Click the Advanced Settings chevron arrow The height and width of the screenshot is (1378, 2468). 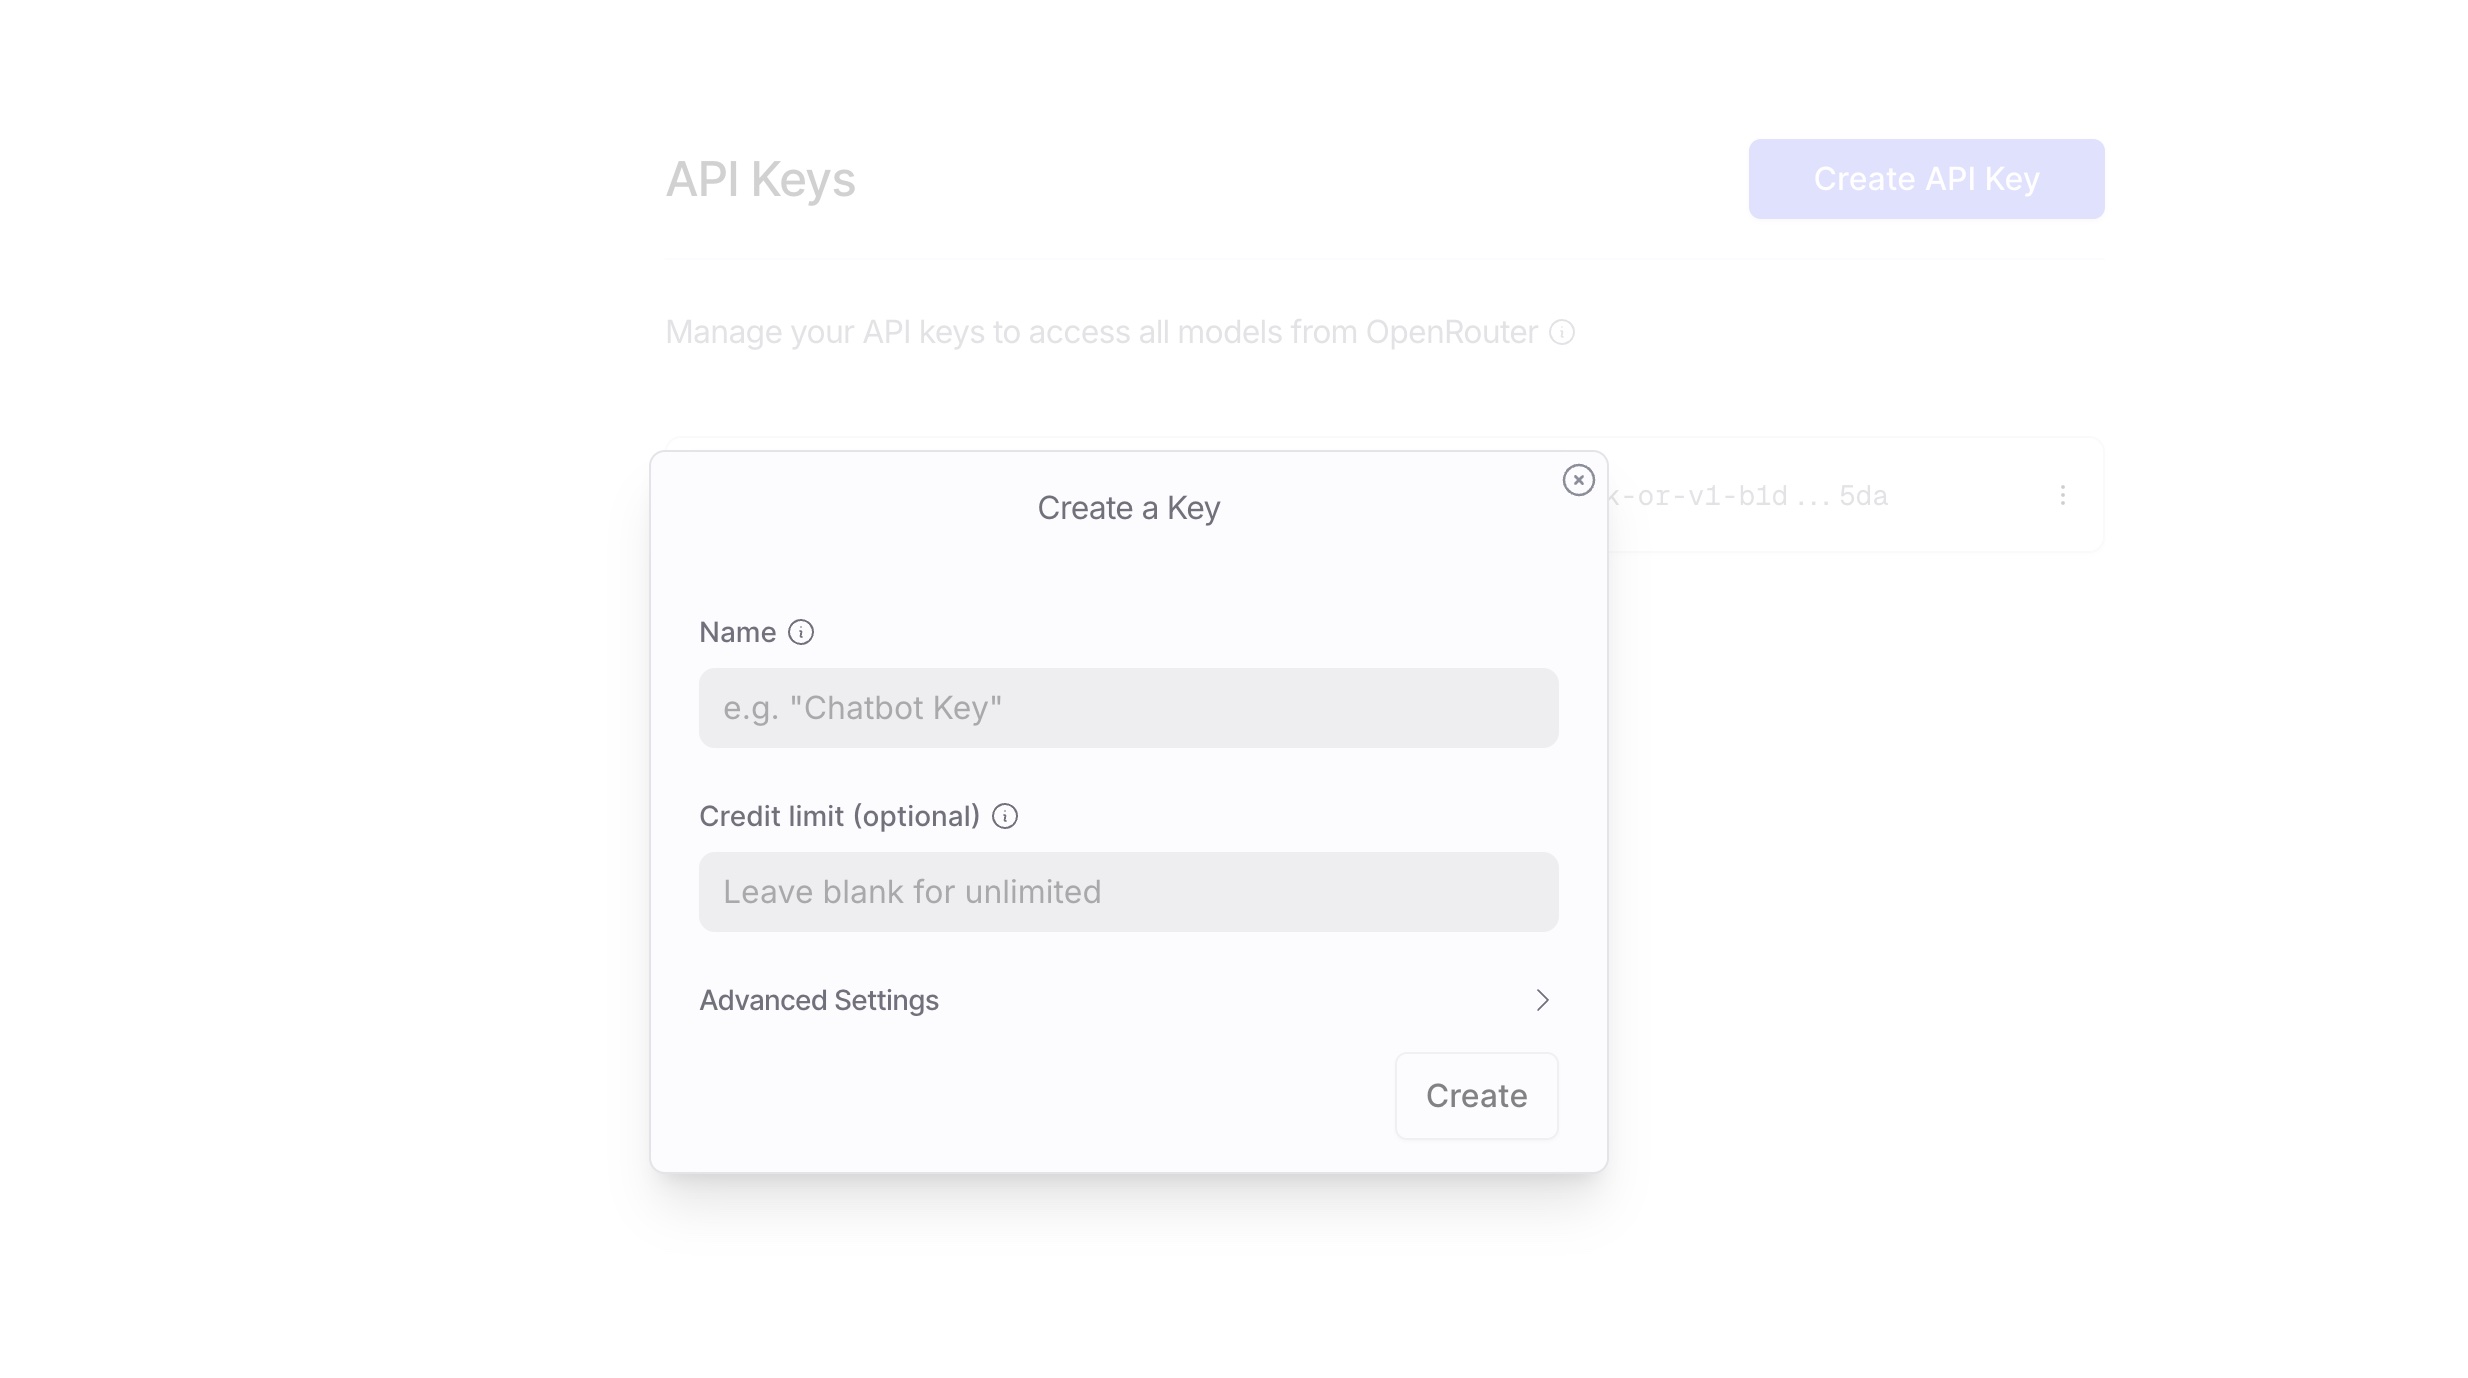tap(1542, 1000)
